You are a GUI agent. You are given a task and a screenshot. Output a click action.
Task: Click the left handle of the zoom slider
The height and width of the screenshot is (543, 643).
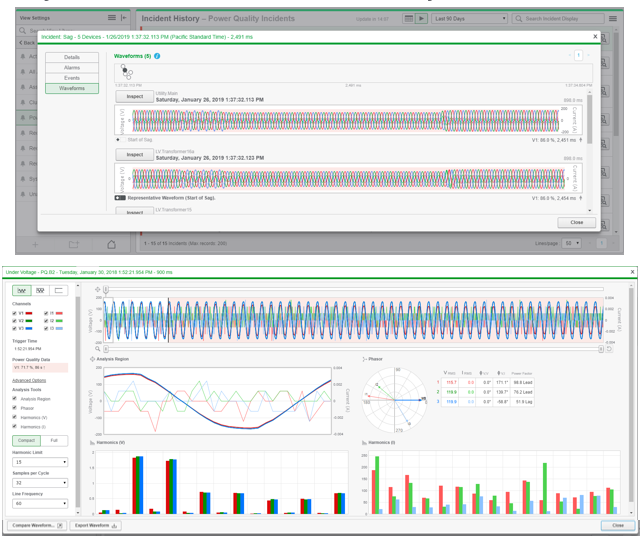click(x=106, y=349)
